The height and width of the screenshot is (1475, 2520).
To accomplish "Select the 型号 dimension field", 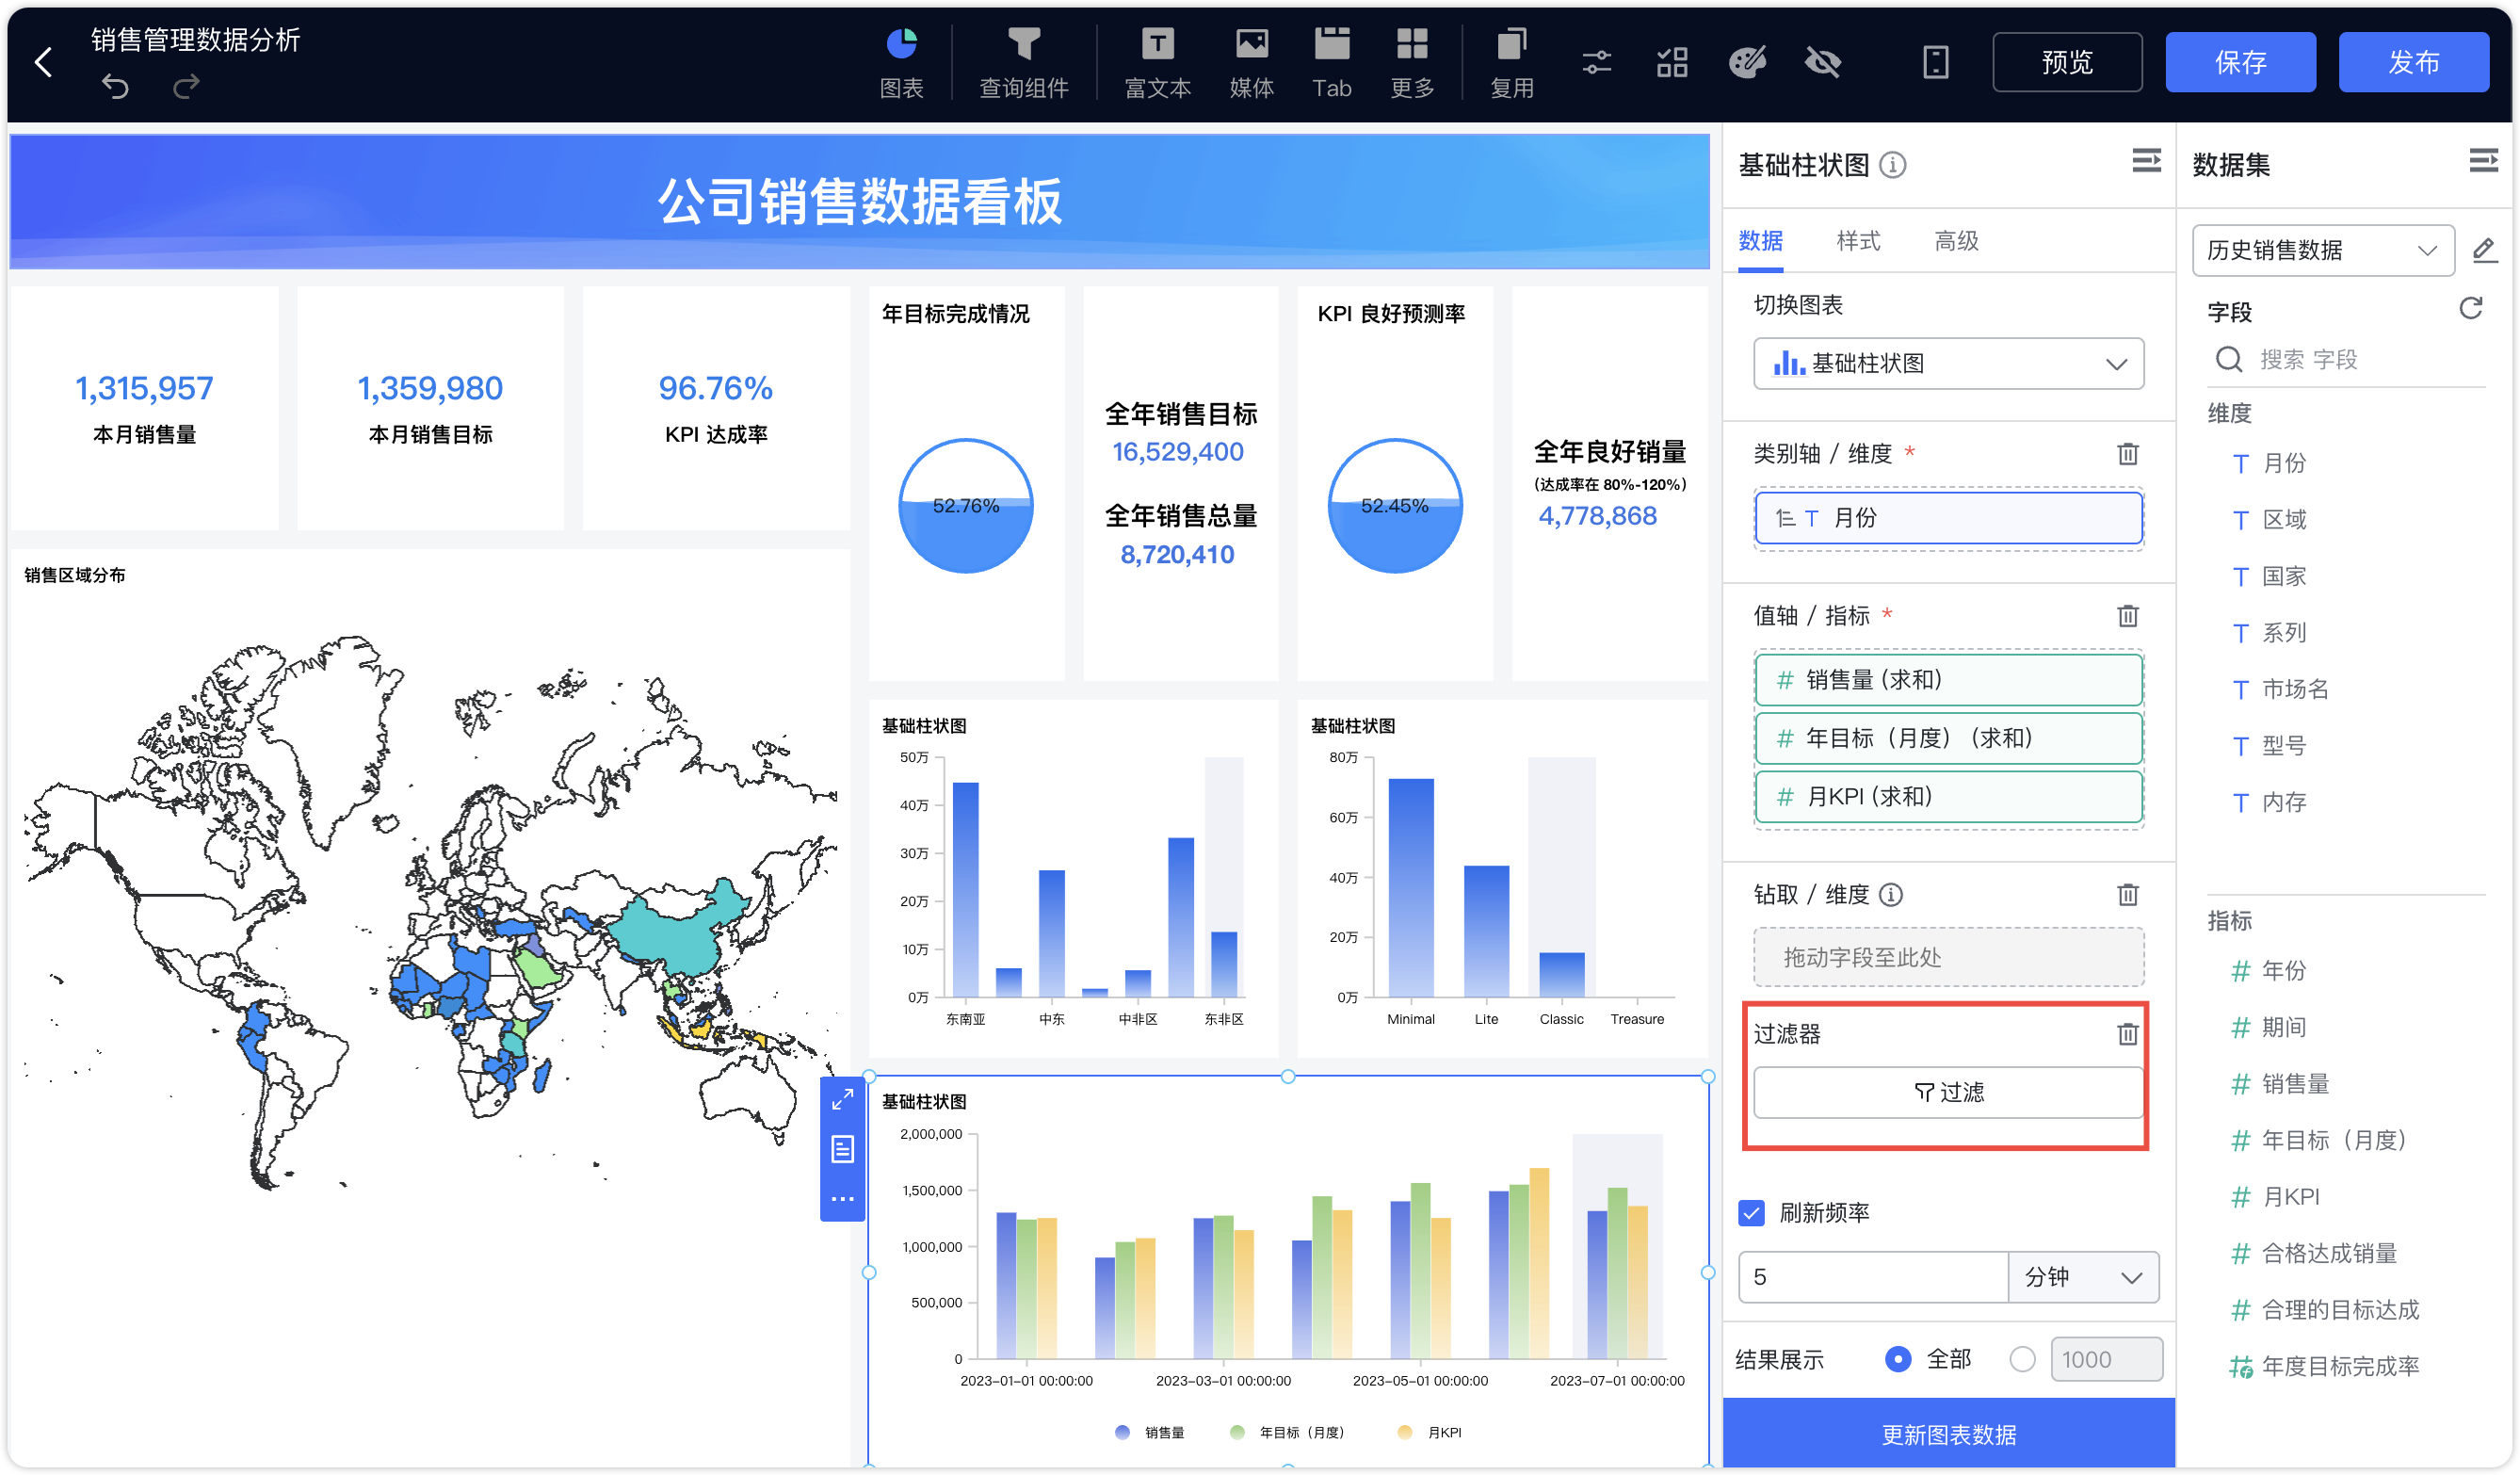I will pos(2282,746).
